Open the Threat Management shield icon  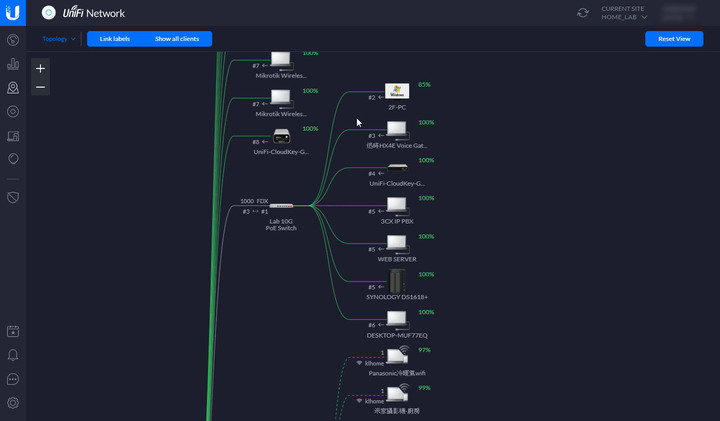13,197
